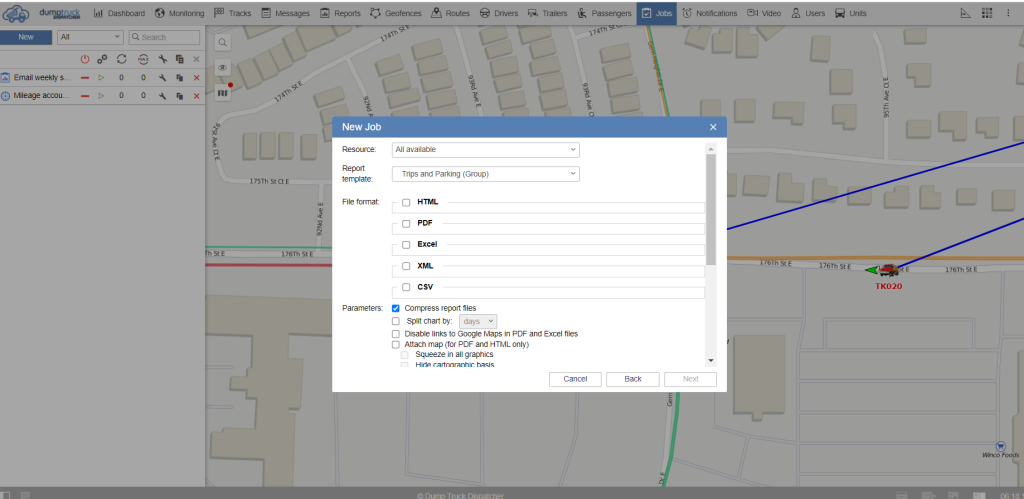Enable Attach map for PDF and HTML
This screenshot has width=1024, height=499.
[396, 344]
